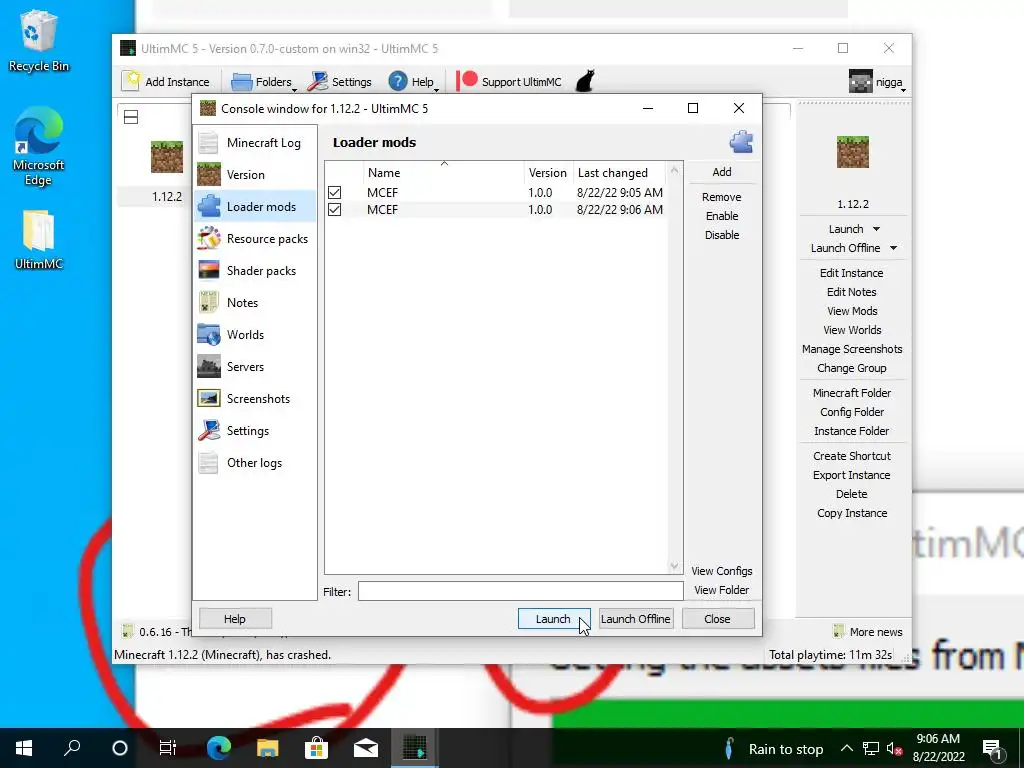
Task: Open Screenshots page in sidebar
Action: click(255, 398)
